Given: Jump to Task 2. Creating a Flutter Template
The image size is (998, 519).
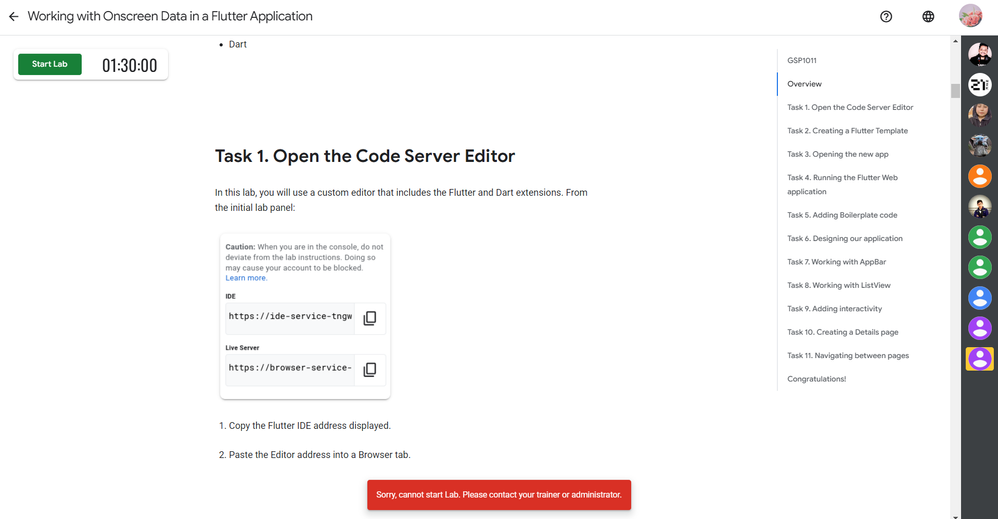Looking at the screenshot, I should [x=847, y=131].
